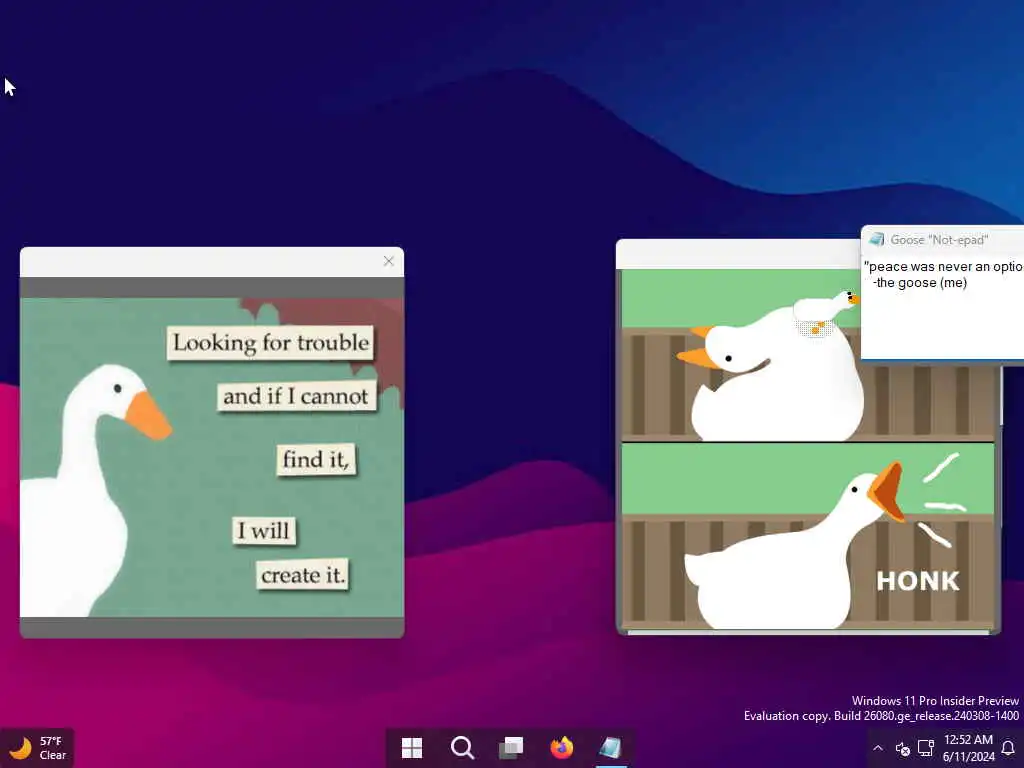Click the Looking for trouble goose meme image
The height and width of the screenshot is (768, 1024).
212,457
